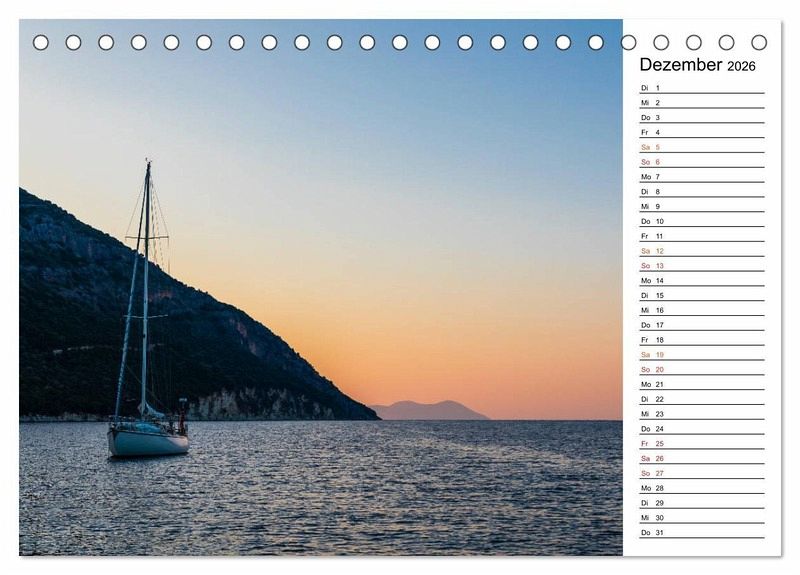Screen dimensions: 800x575
Task: Click the sailboat hull on the water
Action: click(147, 441)
